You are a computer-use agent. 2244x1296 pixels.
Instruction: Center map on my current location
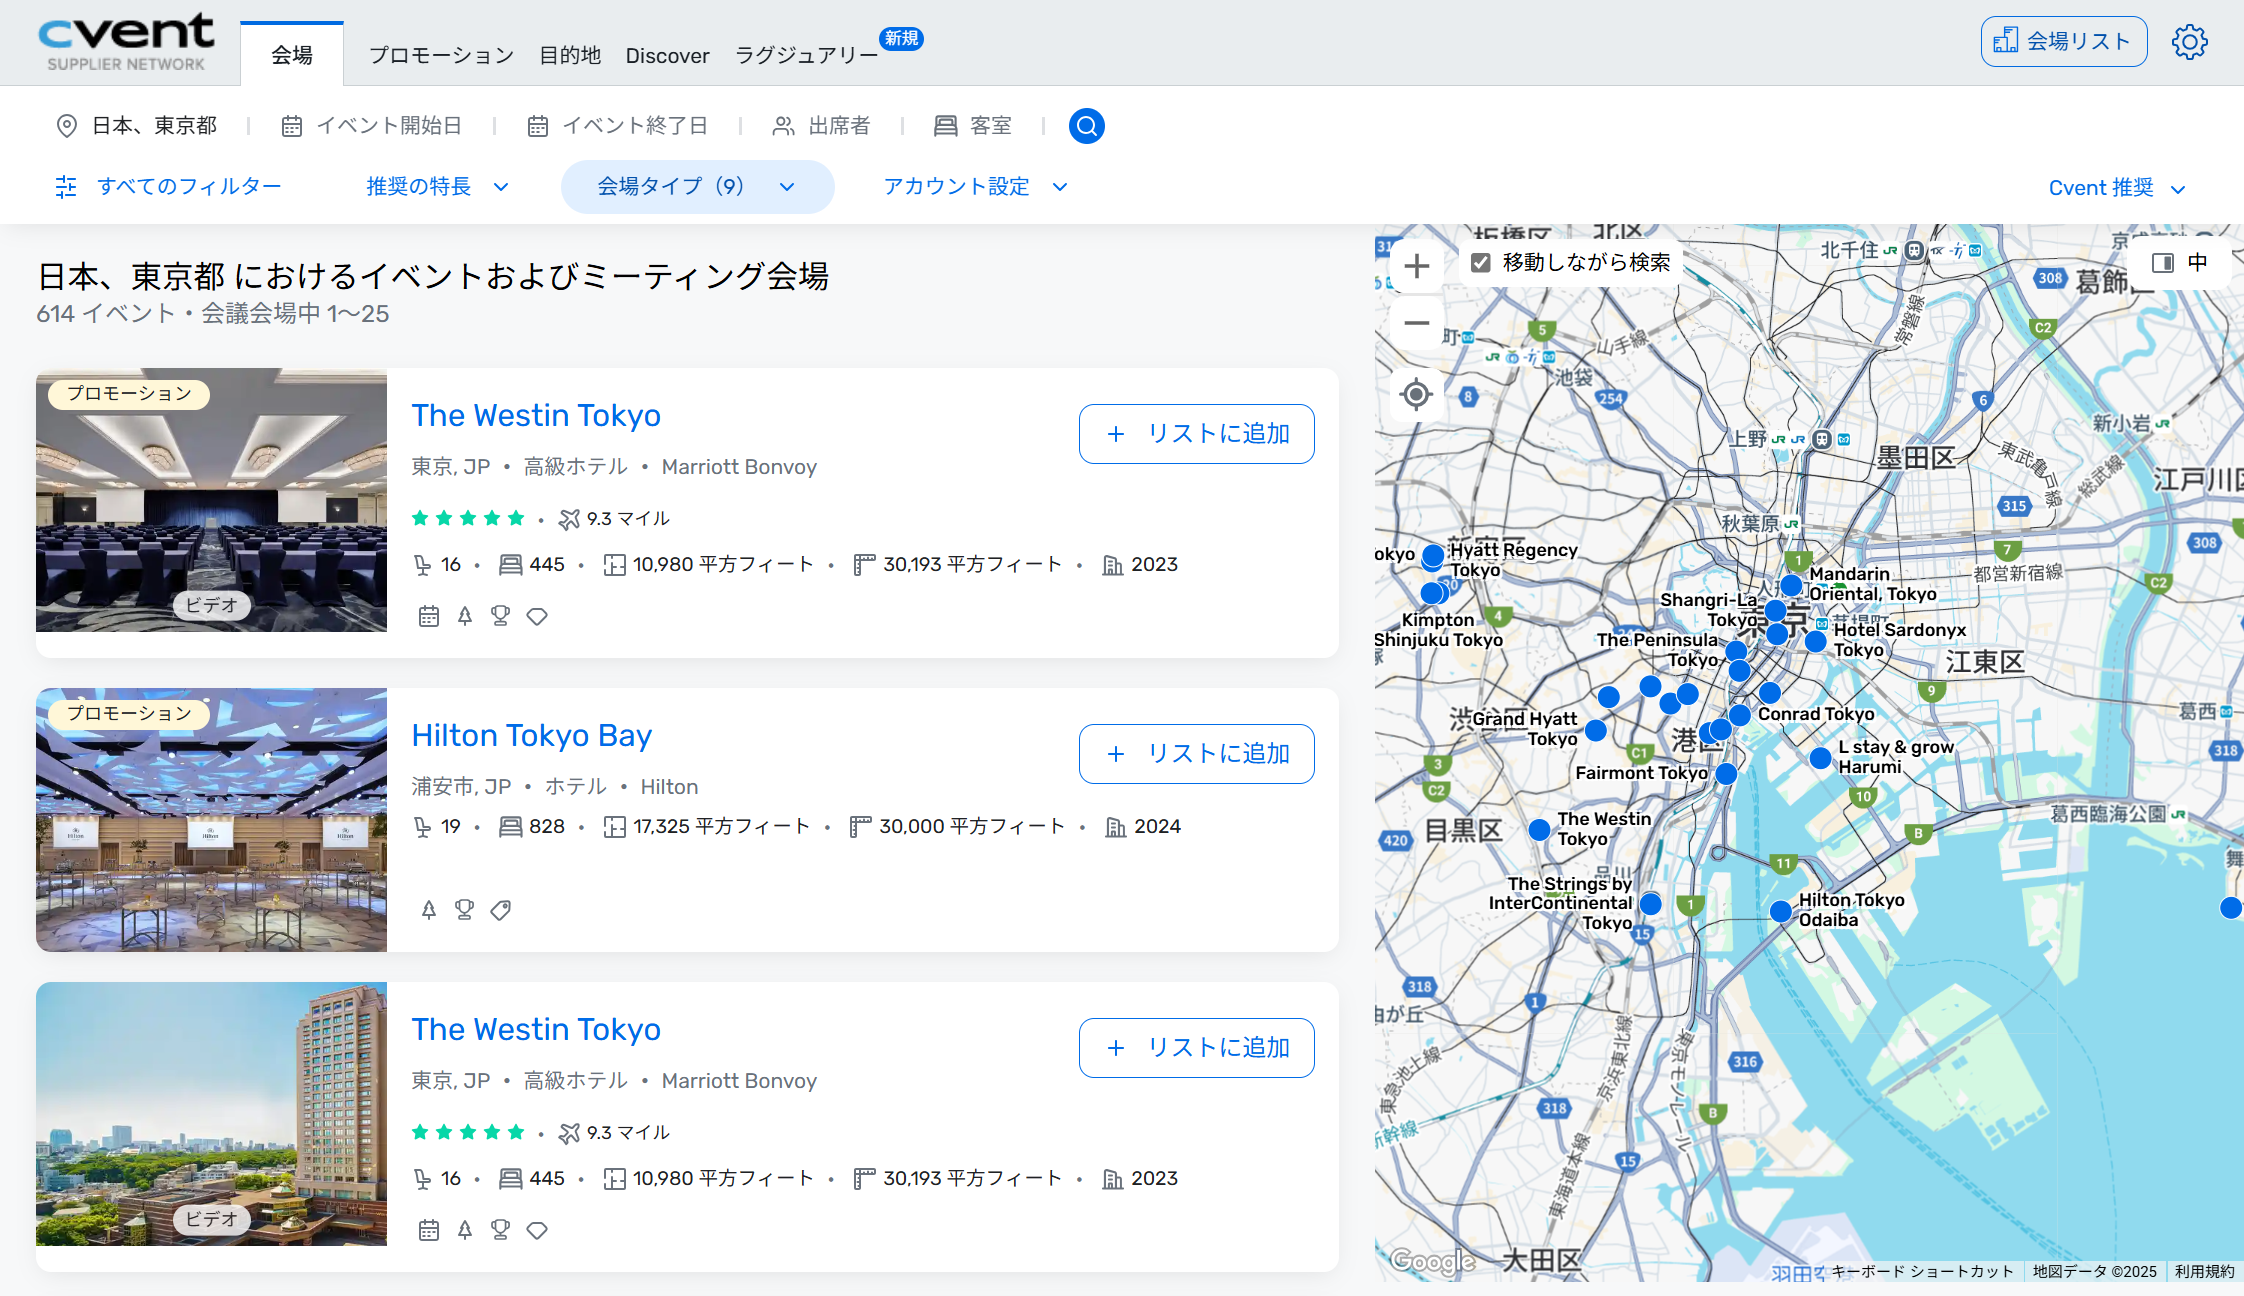[x=1416, y=394]
